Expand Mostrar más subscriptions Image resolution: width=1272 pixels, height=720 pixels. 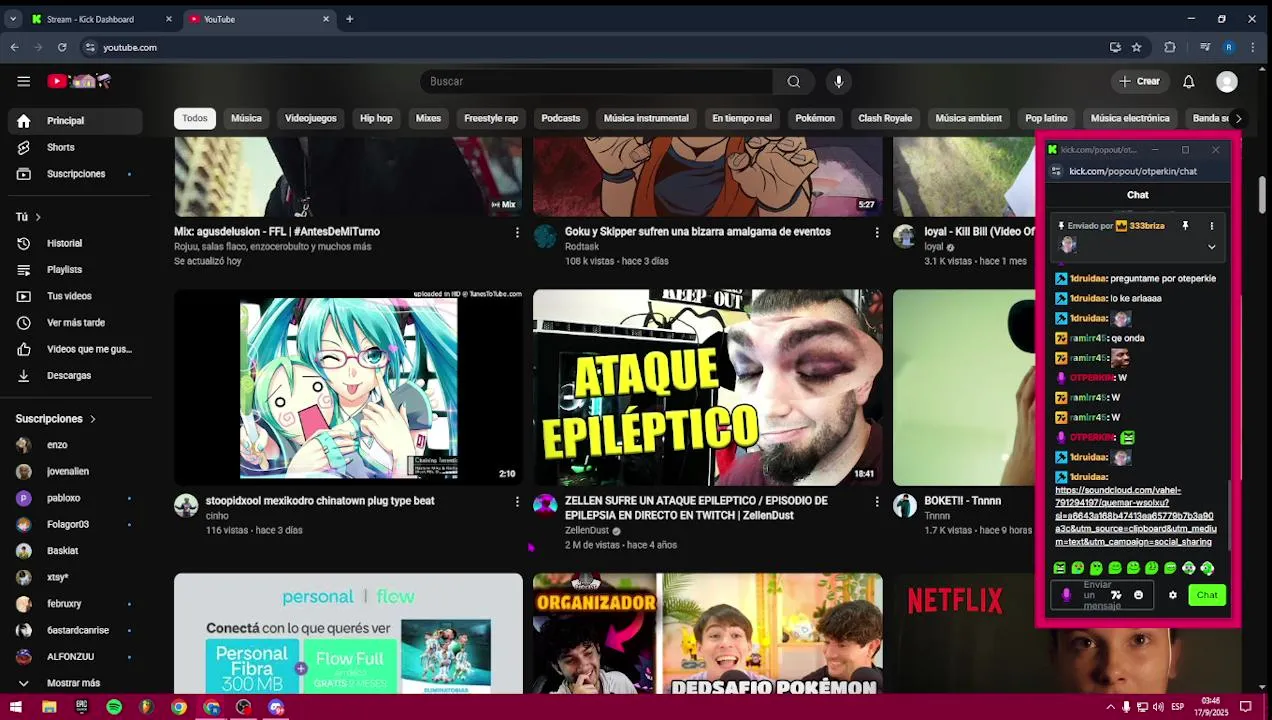tap(76, 683)
